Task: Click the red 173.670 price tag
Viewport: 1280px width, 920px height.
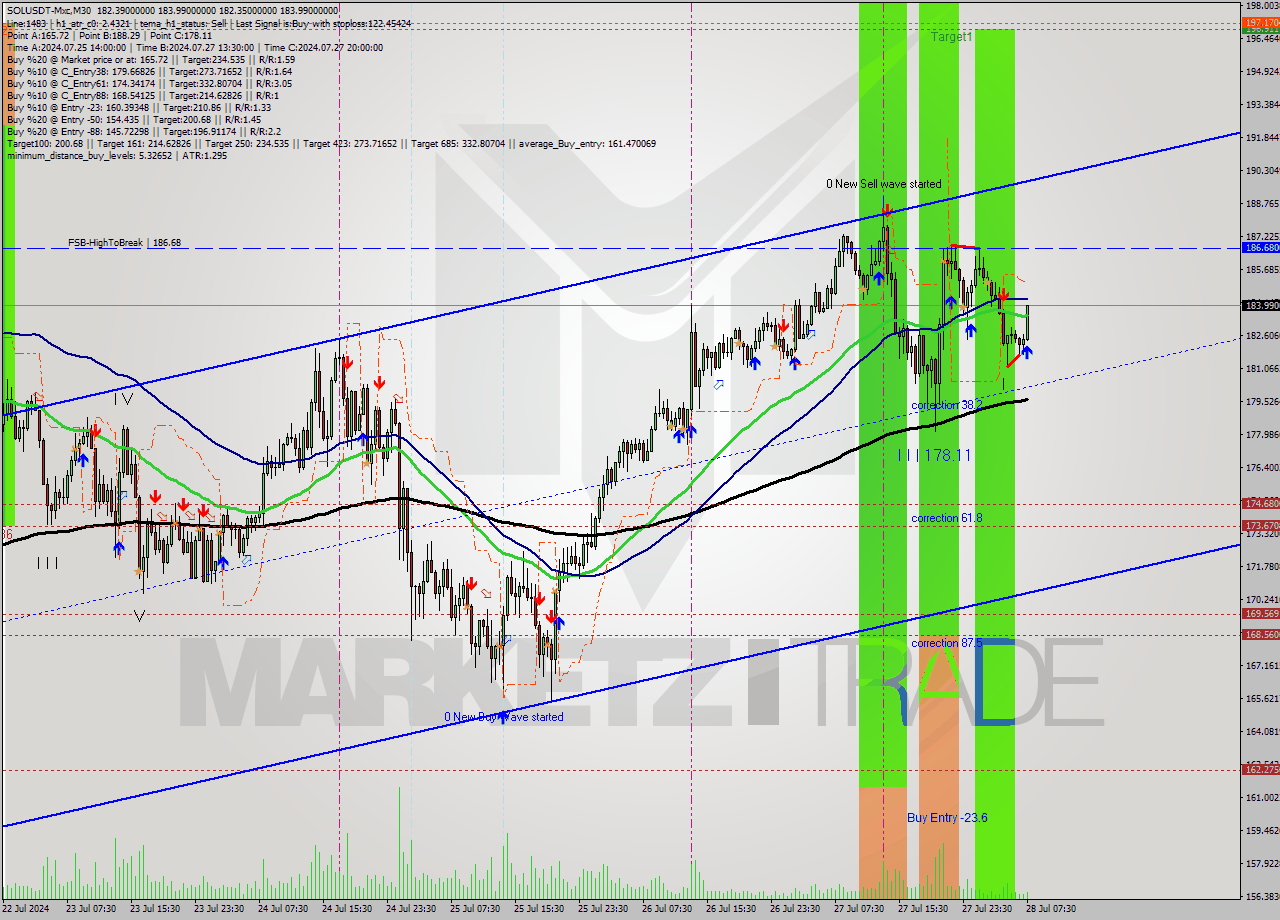Action: pyautogui.click(x=1260, y=525)
